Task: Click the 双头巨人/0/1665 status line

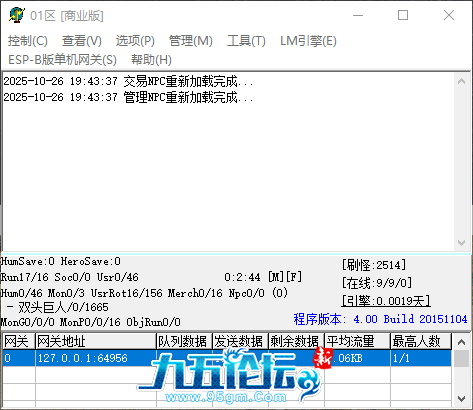Action: 57,307
